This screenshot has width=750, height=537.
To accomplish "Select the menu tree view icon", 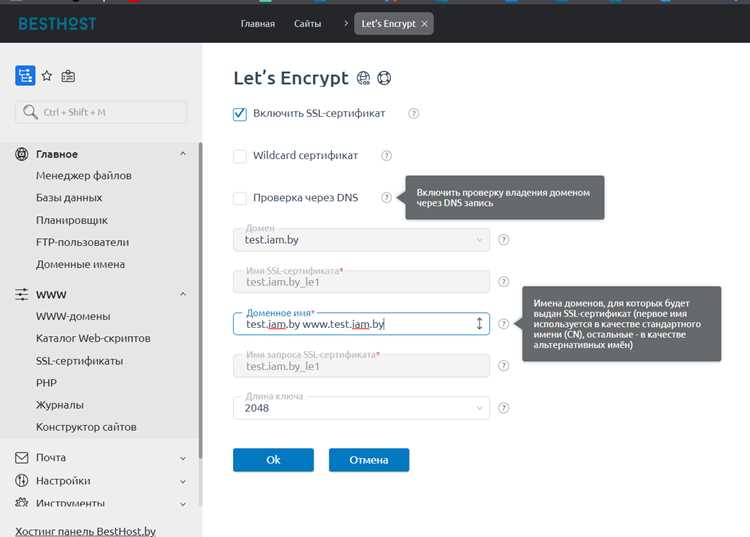I will [x=25, y=76].
